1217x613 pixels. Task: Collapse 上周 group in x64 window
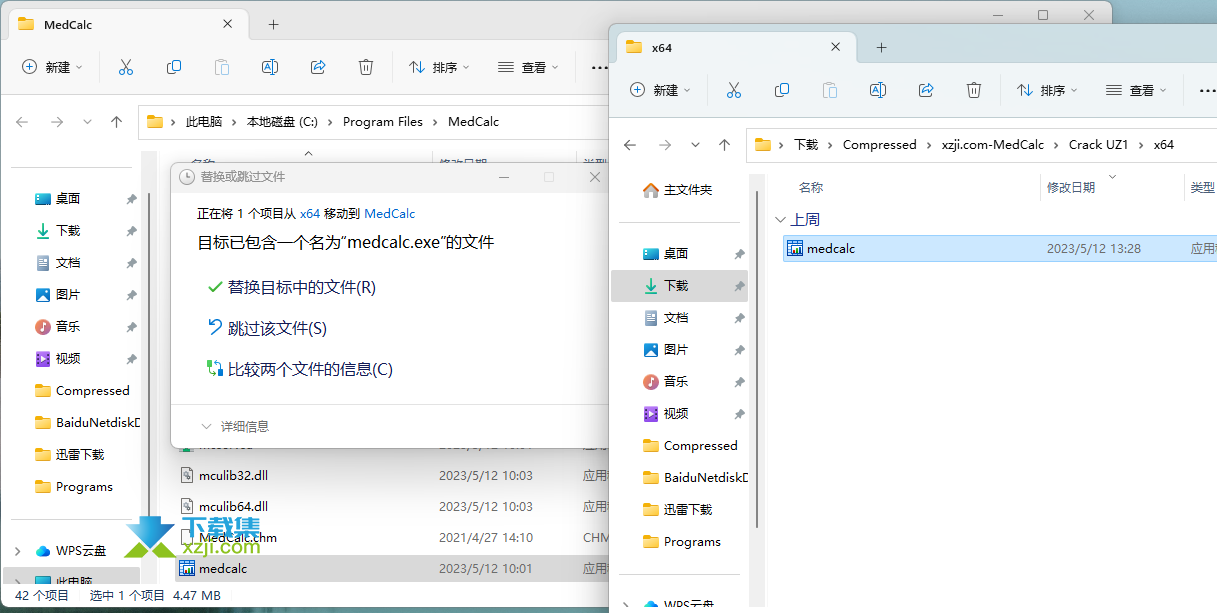pyautogui.click(x=781, y=219)
